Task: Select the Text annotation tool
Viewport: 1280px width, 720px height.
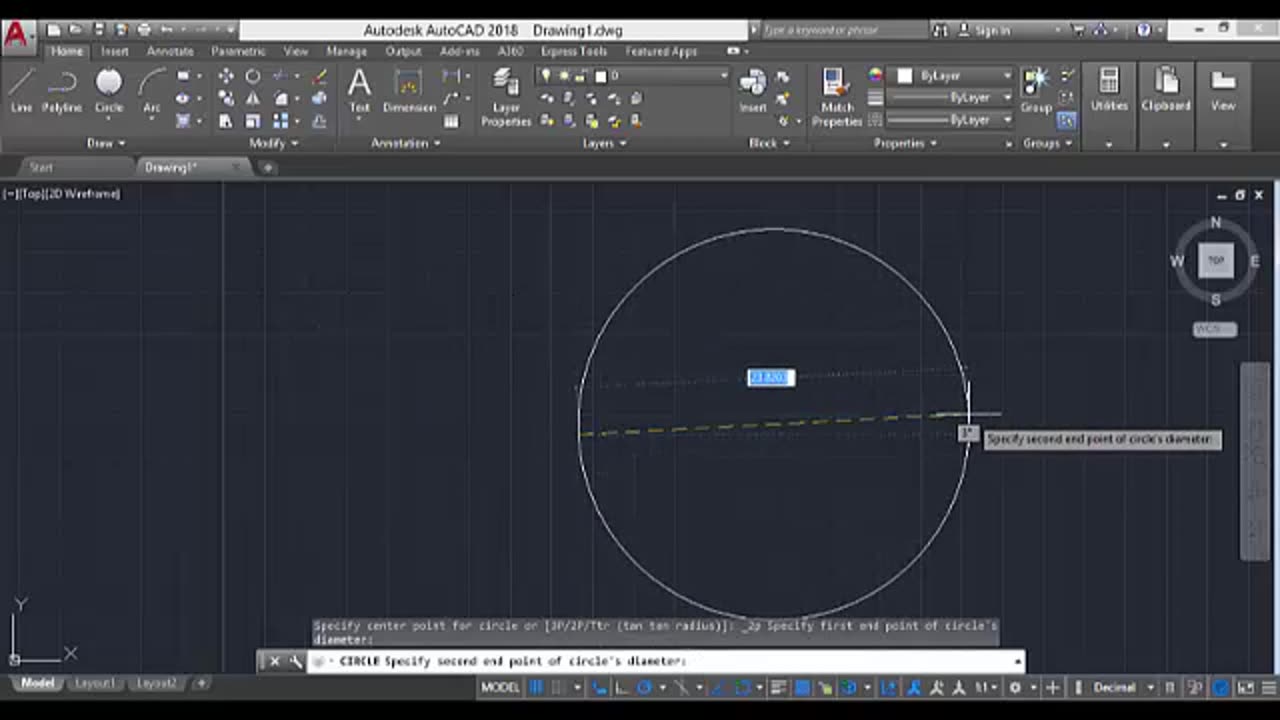Action: (x=359, y=90)
